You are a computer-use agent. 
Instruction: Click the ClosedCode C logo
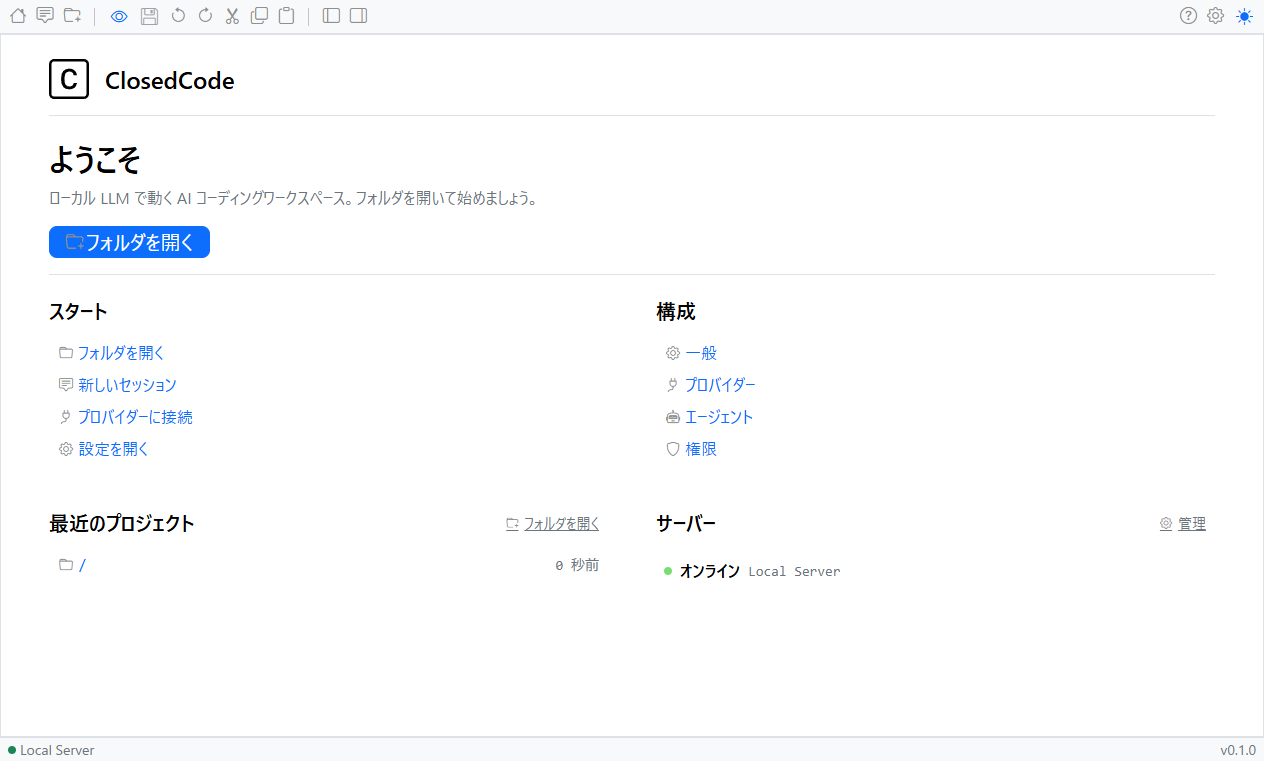tap(69, 80)
